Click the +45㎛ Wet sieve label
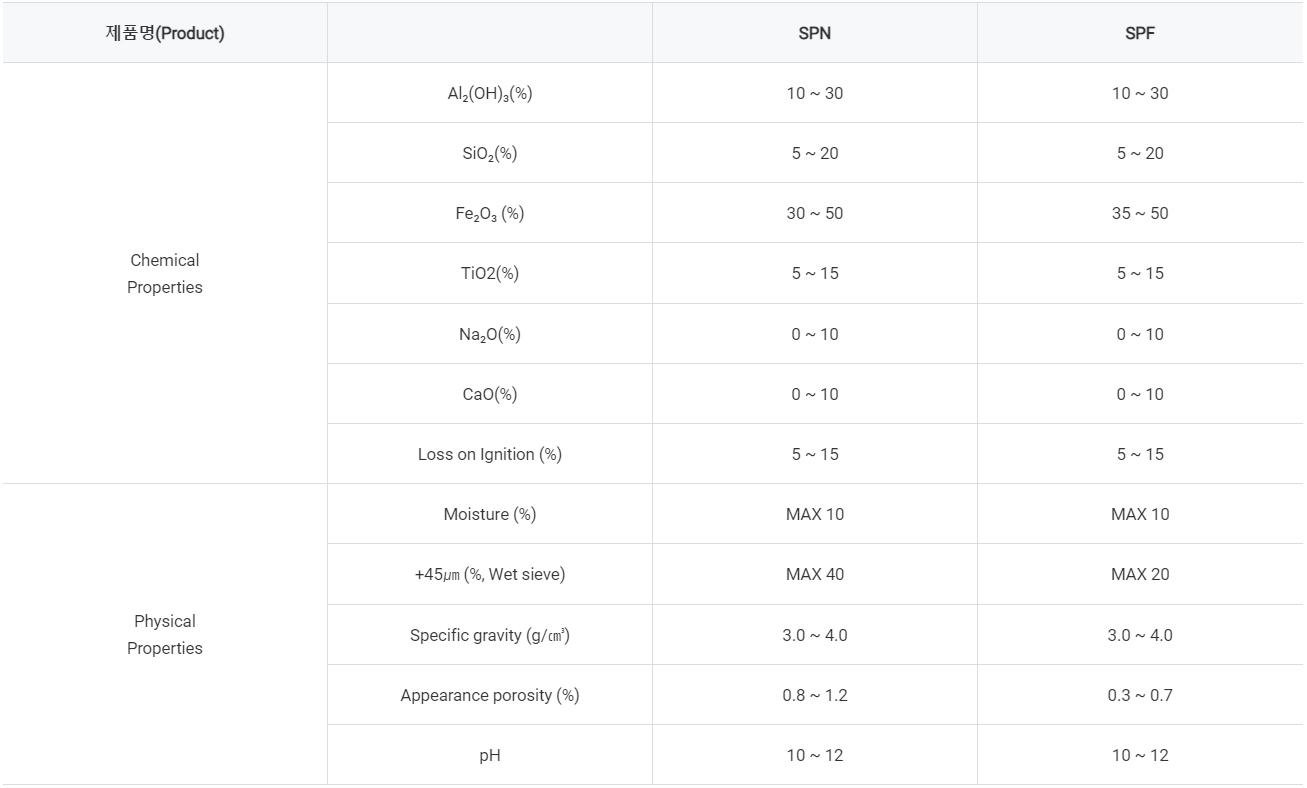1307x788 pixels. [490, 574]
